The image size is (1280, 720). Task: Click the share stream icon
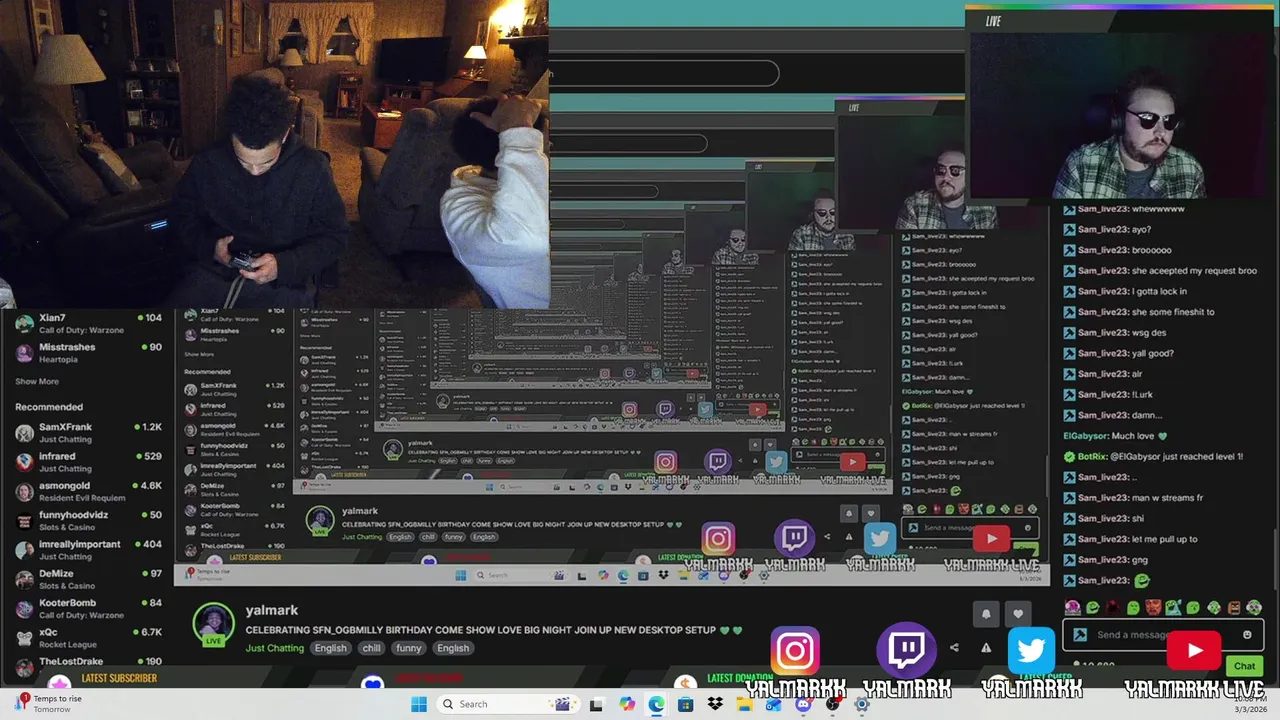(954, 648)
